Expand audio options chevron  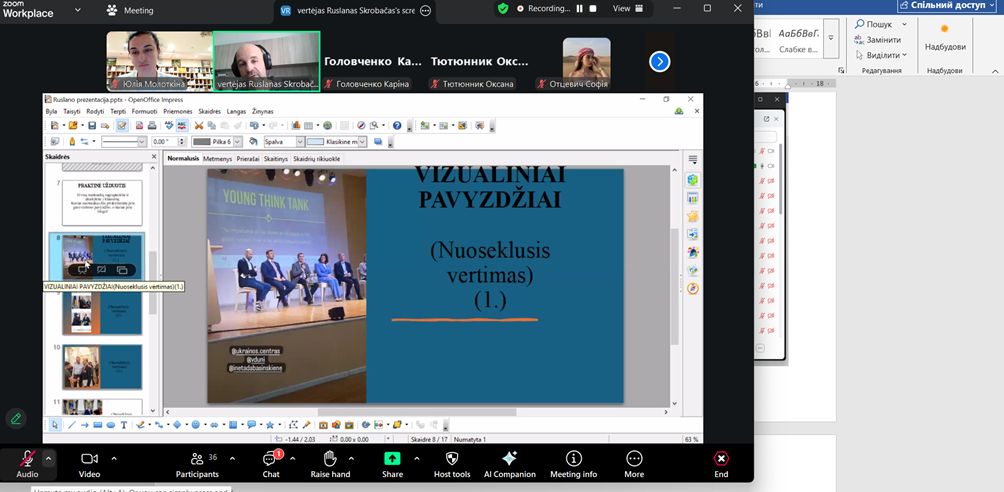tap(49, 458)
